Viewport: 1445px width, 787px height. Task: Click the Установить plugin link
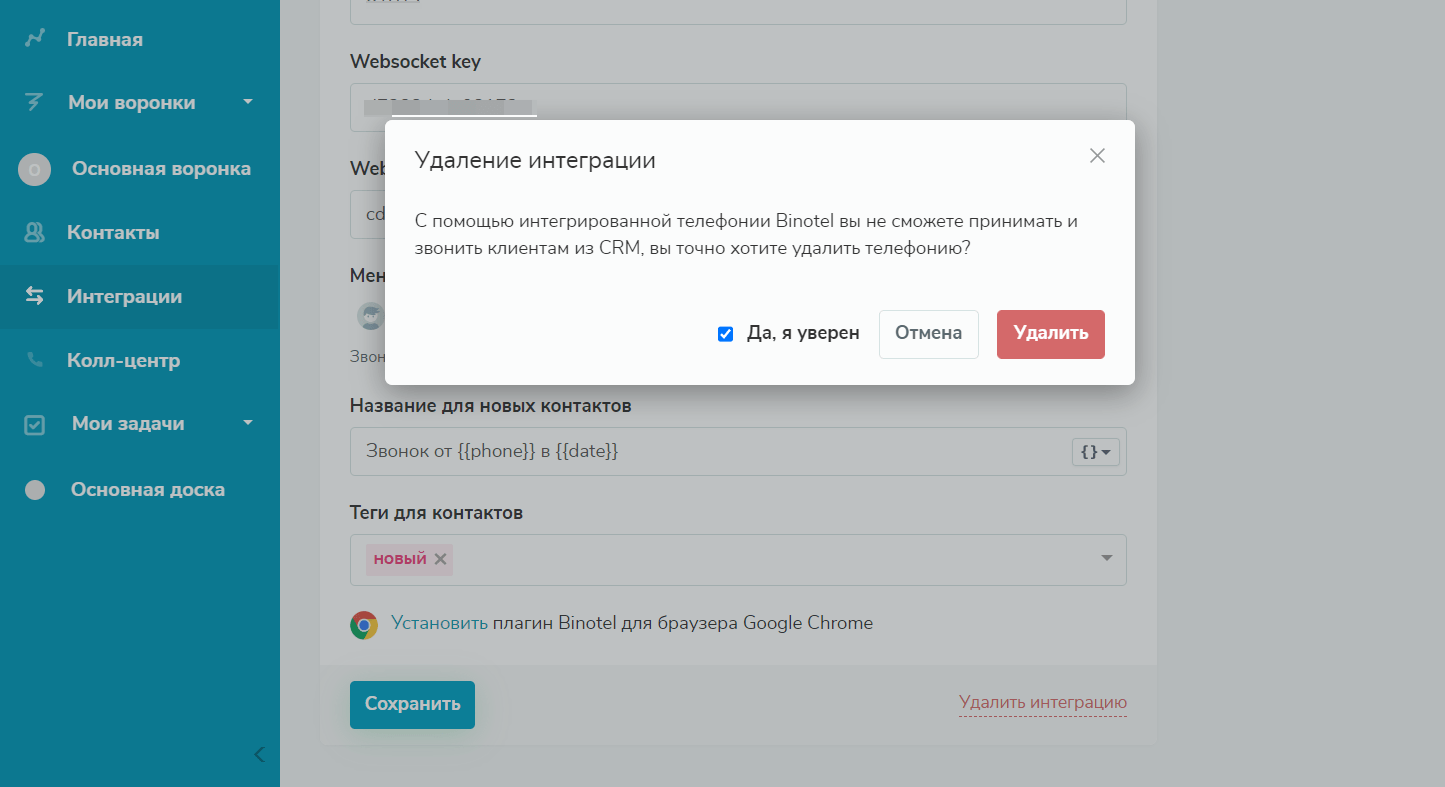point(439,623)
